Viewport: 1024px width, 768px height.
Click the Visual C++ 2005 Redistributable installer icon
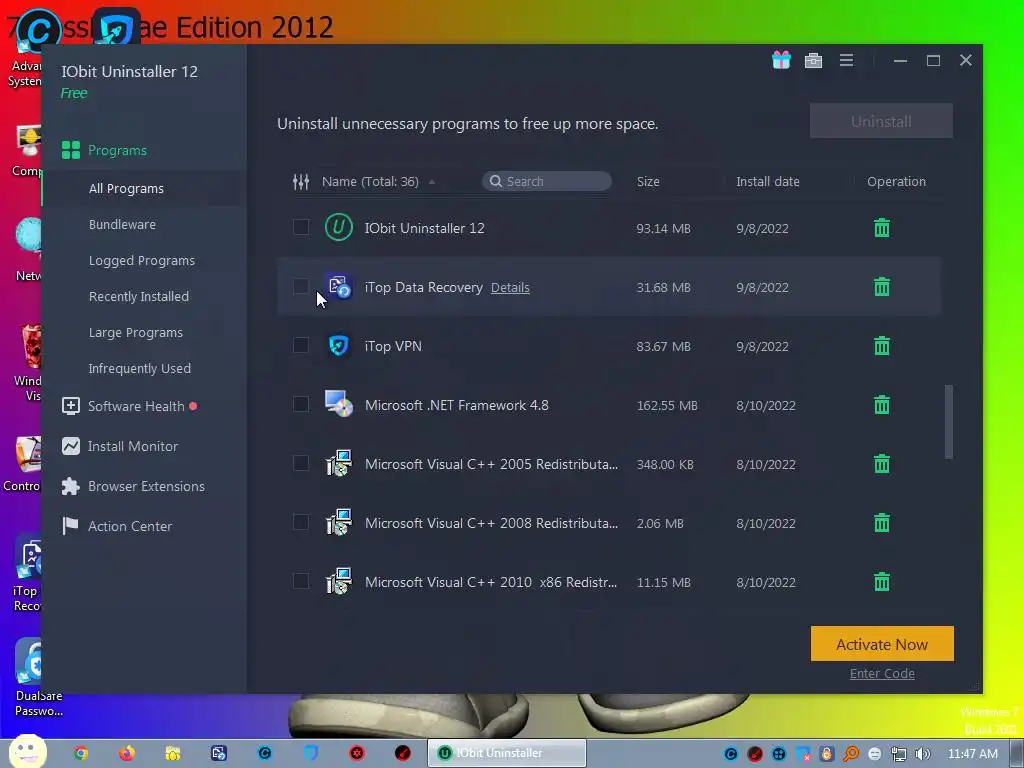(338, 464)
